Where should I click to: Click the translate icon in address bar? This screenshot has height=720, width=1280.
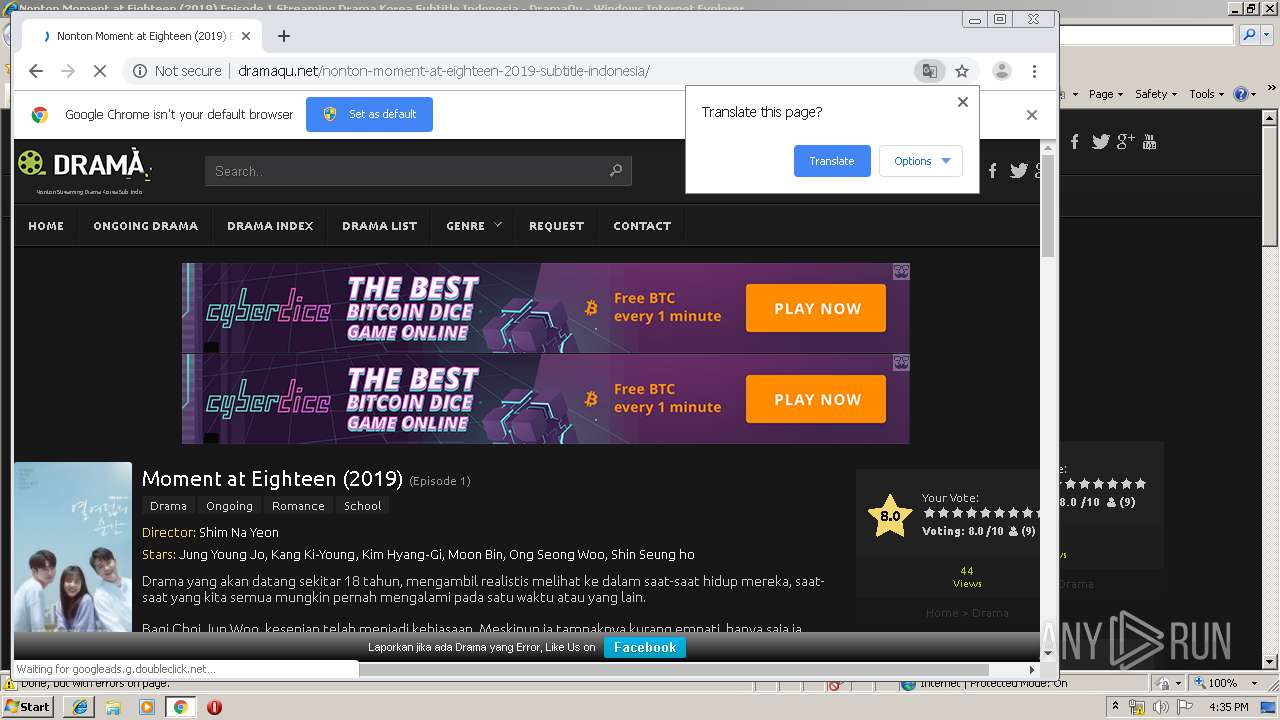click(930, 71)
